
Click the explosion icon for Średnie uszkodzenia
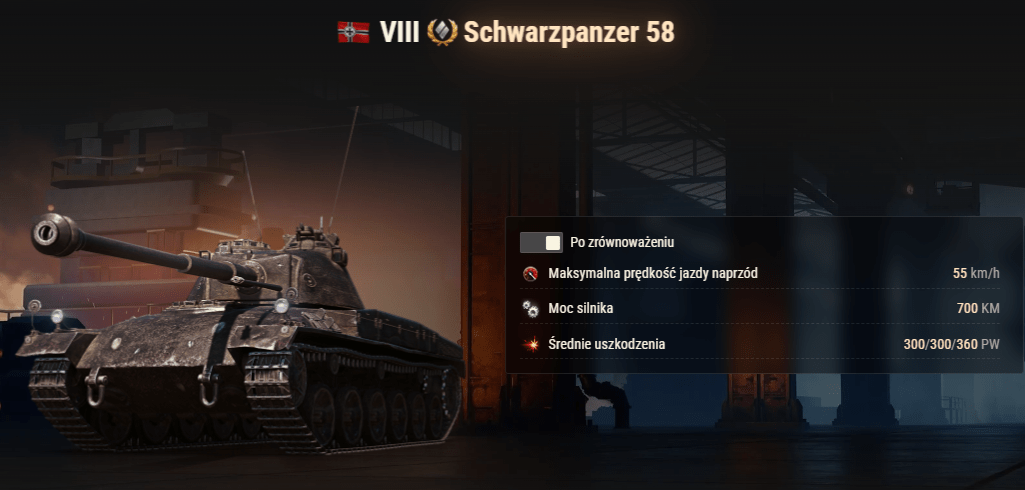tap(531, 344)
